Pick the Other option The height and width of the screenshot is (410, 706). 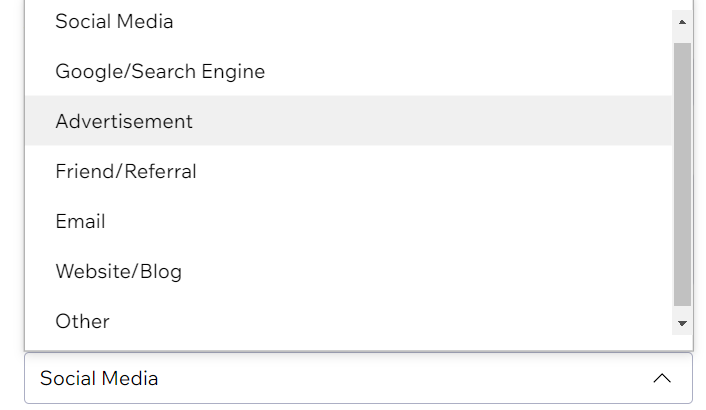coord(83,321)
